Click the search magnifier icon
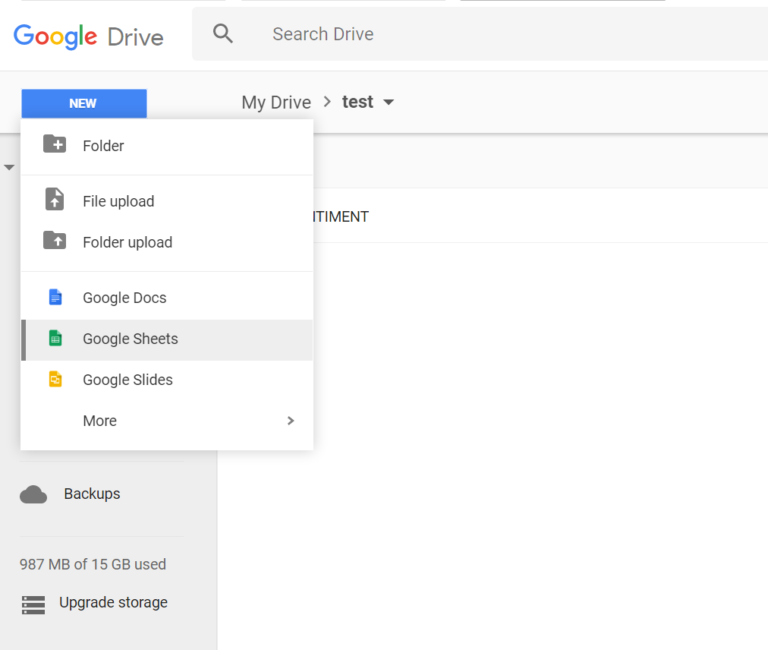The width and height of the screenshot is (768, 650). (223, 34)
